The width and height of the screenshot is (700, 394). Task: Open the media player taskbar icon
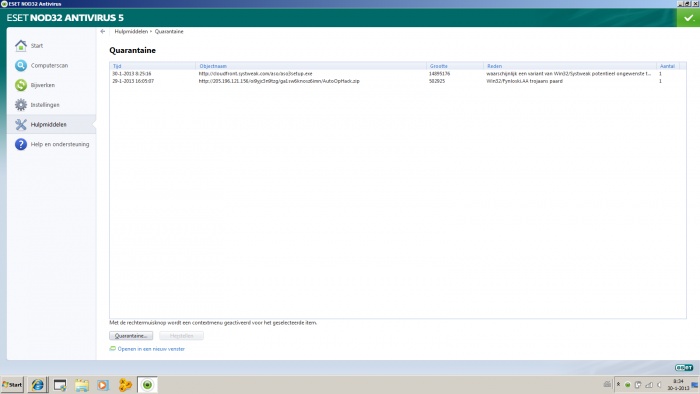tap(103, 385)
